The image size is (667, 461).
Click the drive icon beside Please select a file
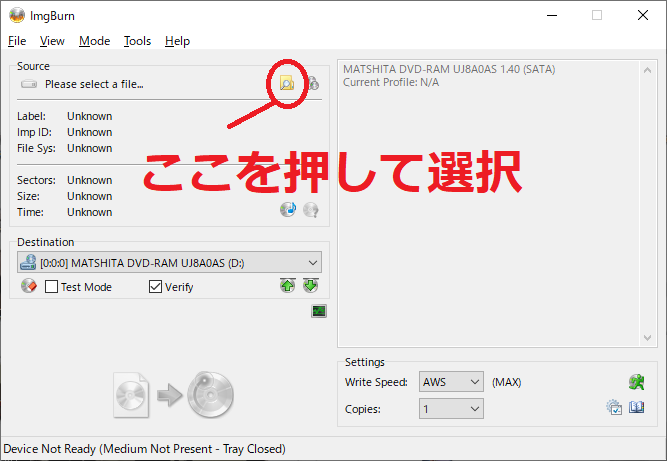(29, 84)
